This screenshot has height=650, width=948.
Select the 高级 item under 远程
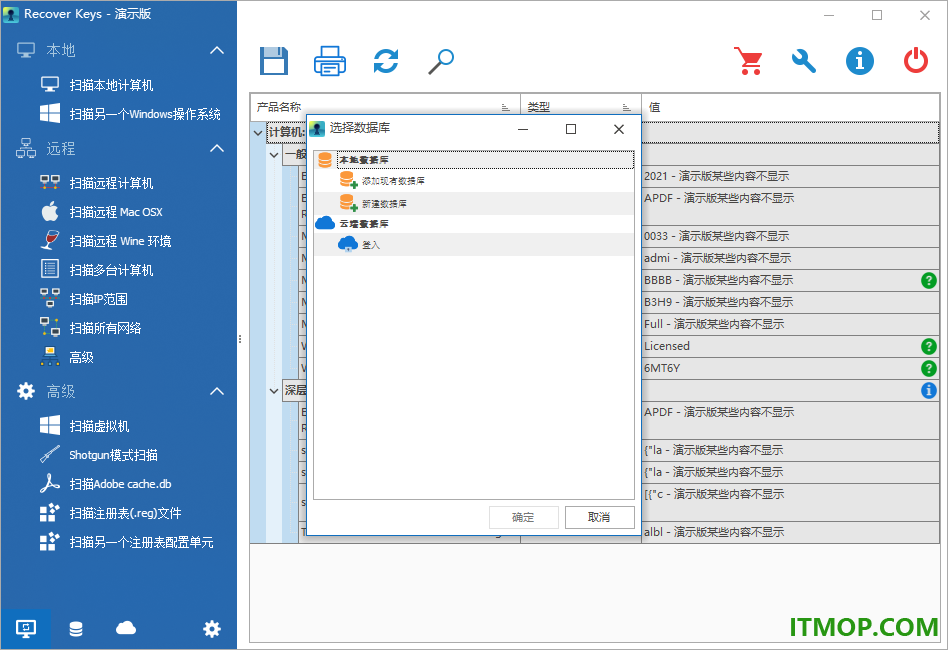81,357
